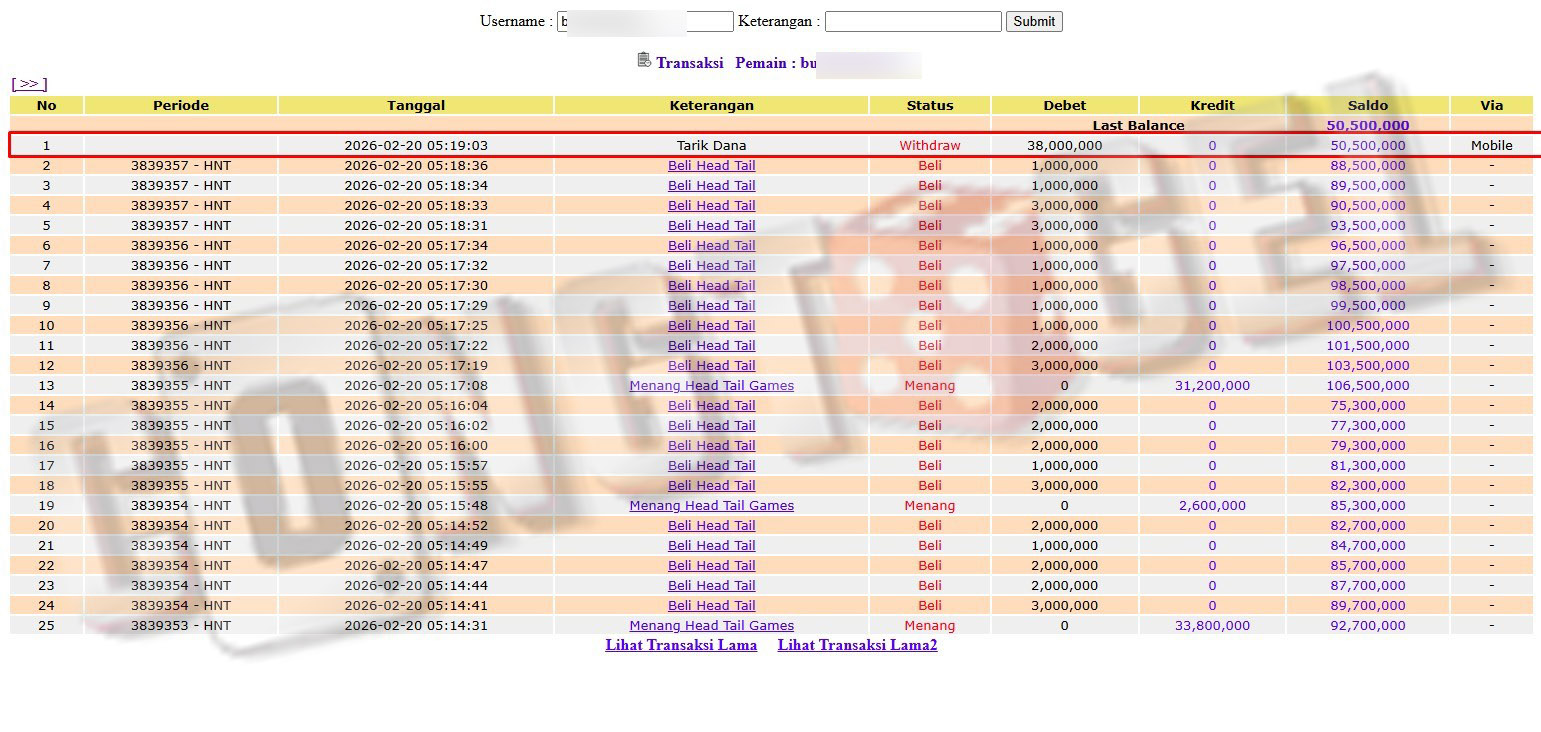
Task: Click the Saldo column header
Action: pyautogui.click(x=1367, y=105)
